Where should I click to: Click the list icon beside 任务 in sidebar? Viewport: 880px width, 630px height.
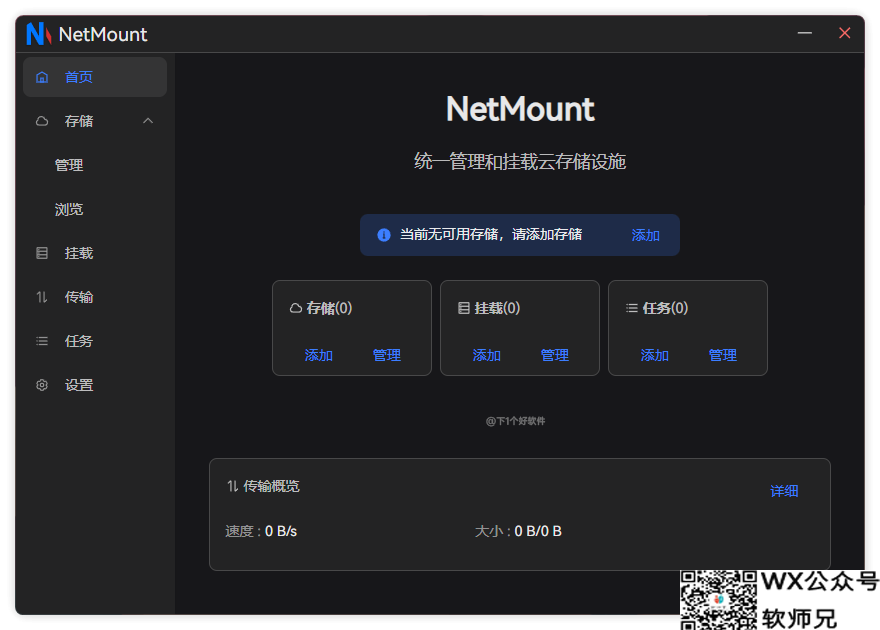point(42,341)
